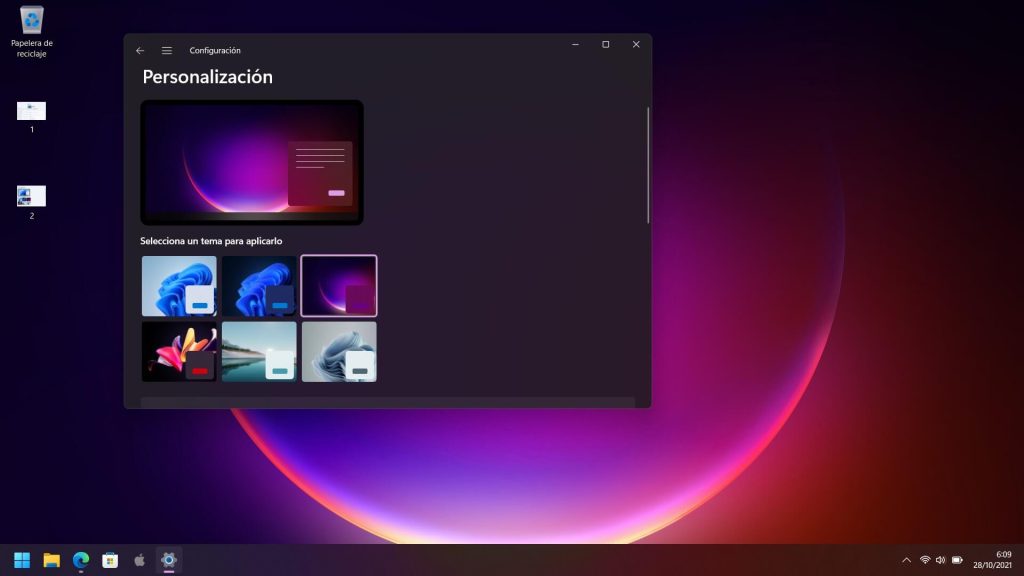Click the battery tray icon

[957, 560]
